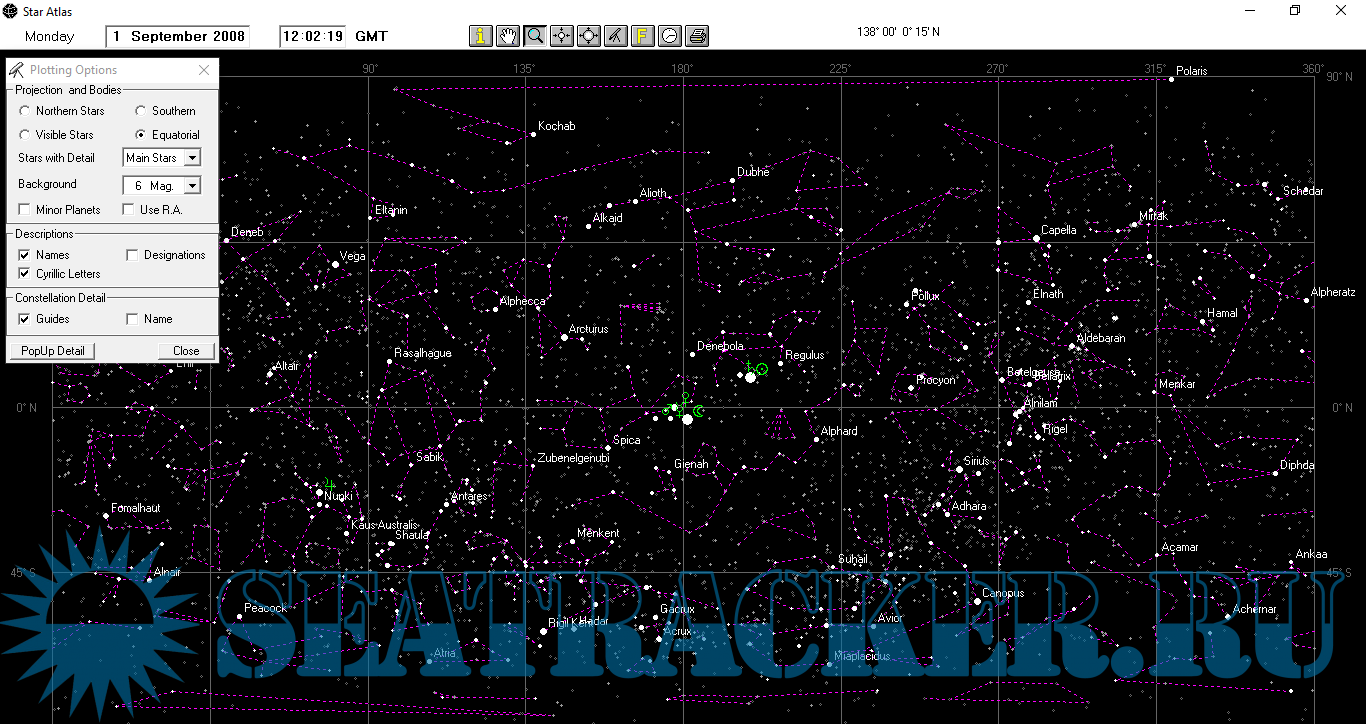1366x724 pixels.
Task: Open the telescope plotting options tool
Action: (x=616, y=36)
